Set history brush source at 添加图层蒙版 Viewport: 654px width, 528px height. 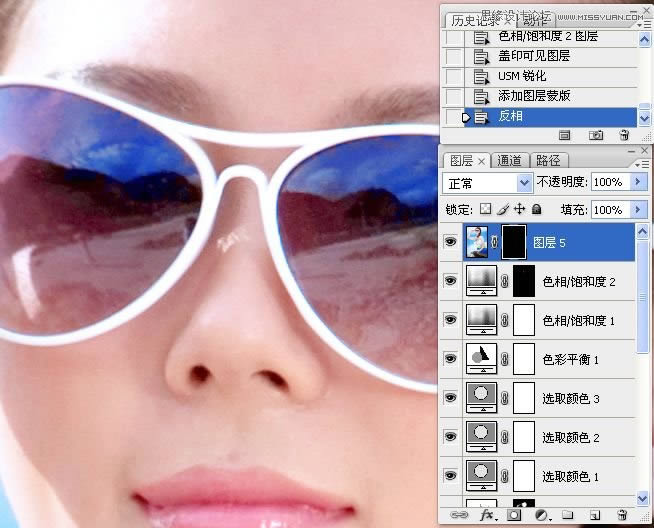point(454,97)
